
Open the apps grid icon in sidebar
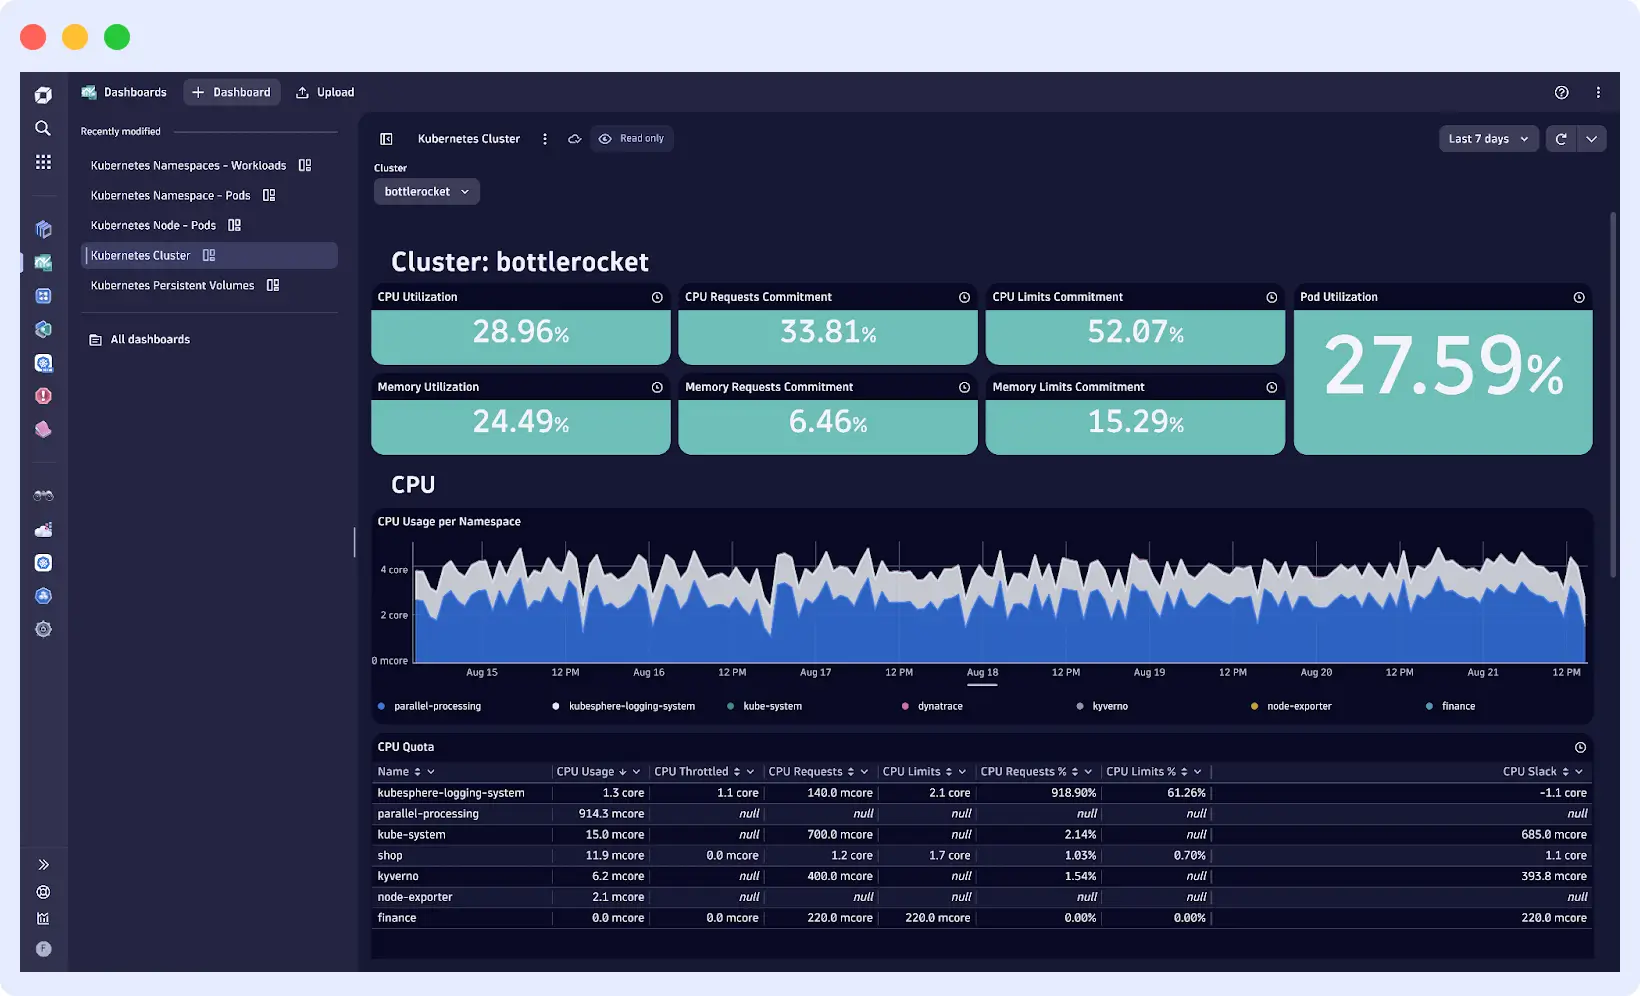coord(42,161)
